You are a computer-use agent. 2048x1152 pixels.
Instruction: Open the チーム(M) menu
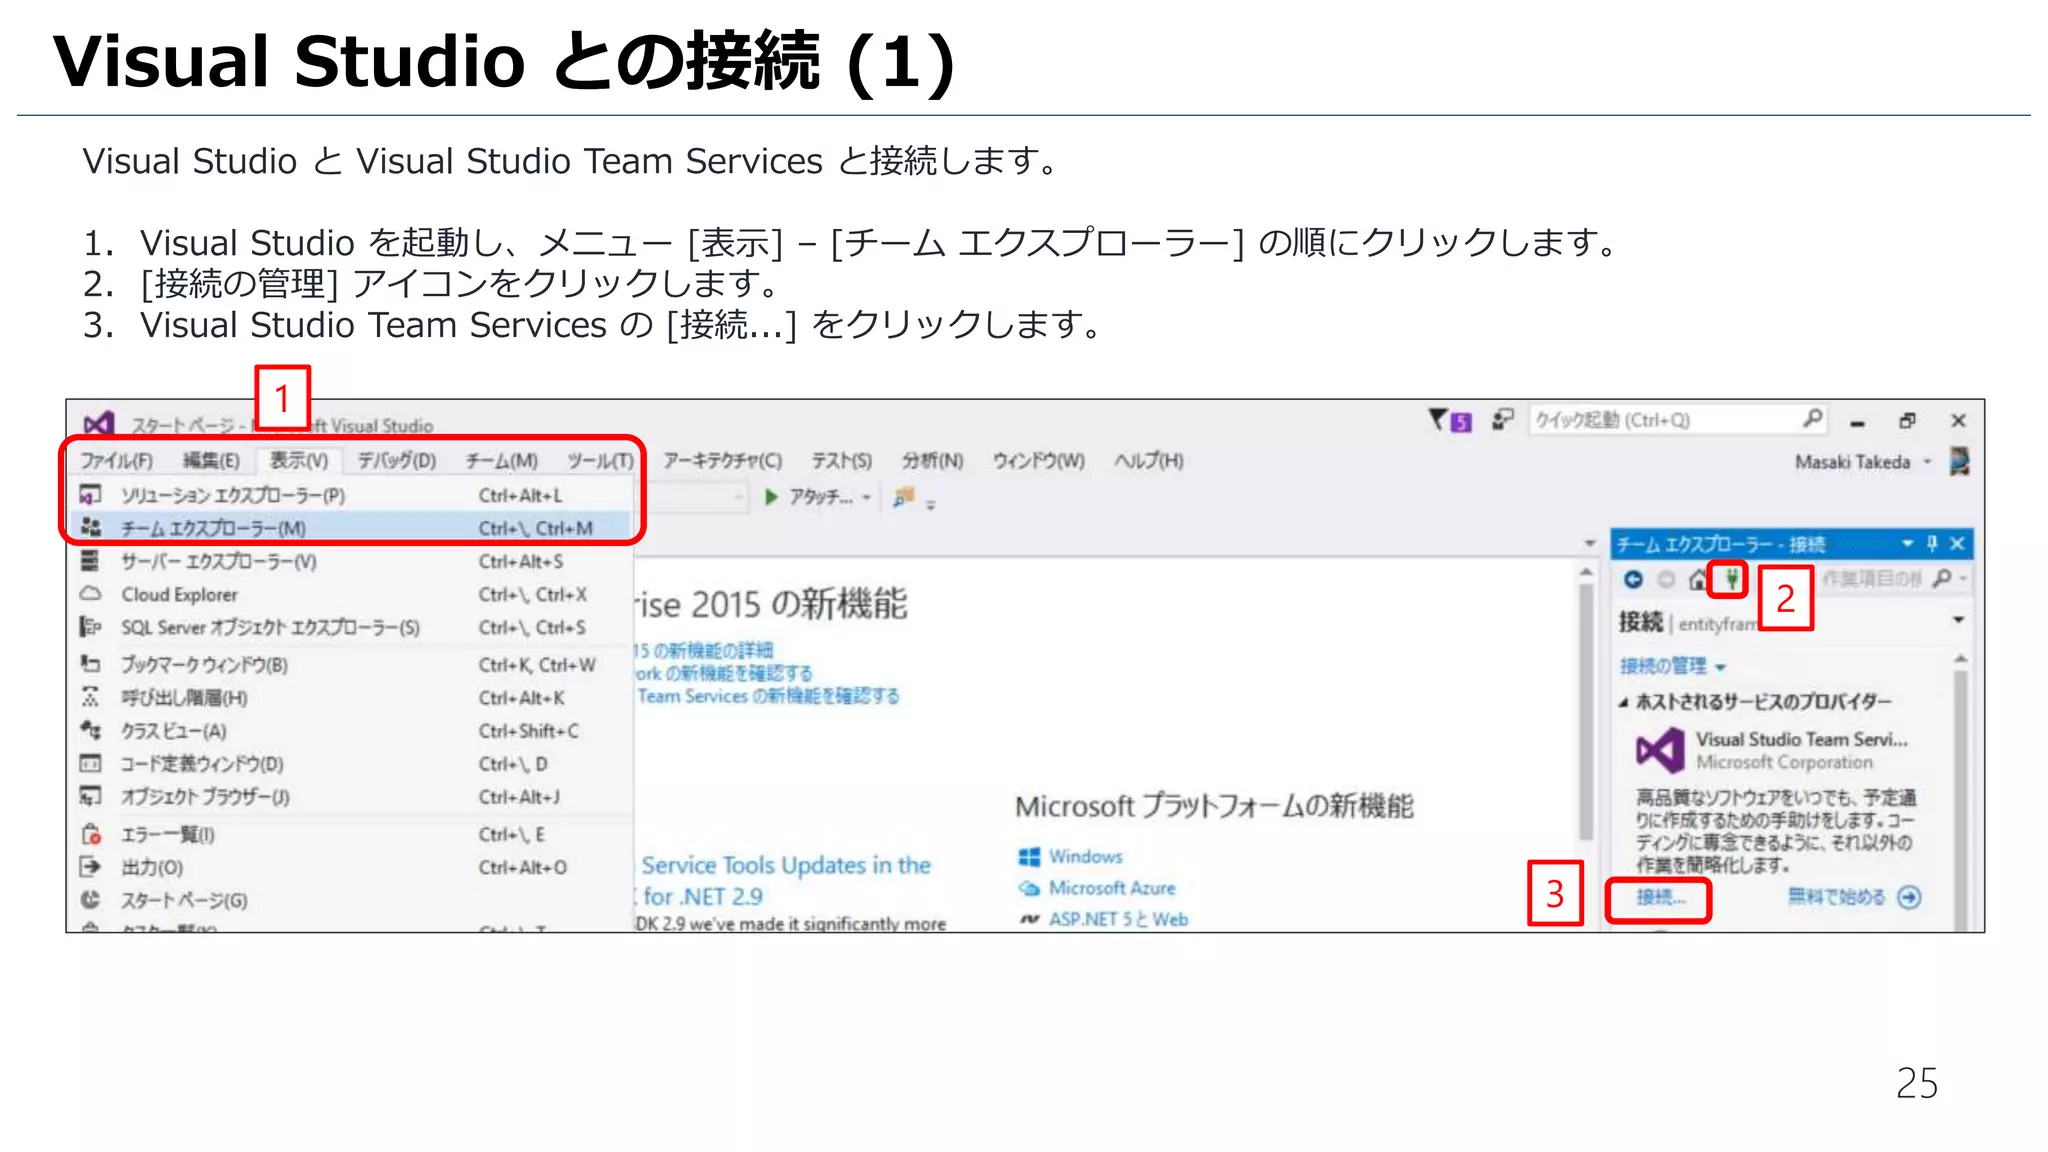point(501,460)
